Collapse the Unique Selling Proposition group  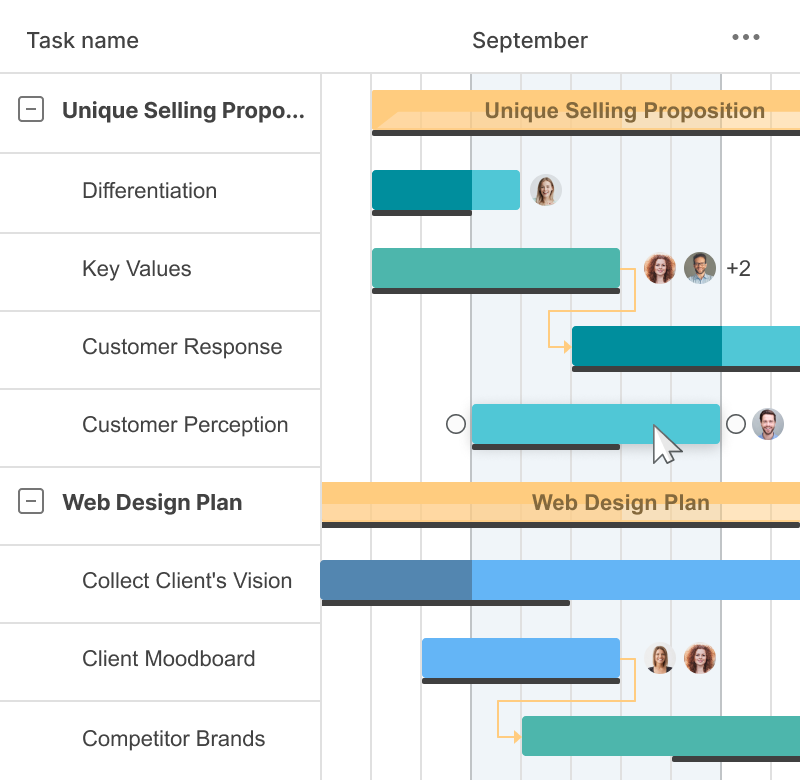(x=32, y=110)
